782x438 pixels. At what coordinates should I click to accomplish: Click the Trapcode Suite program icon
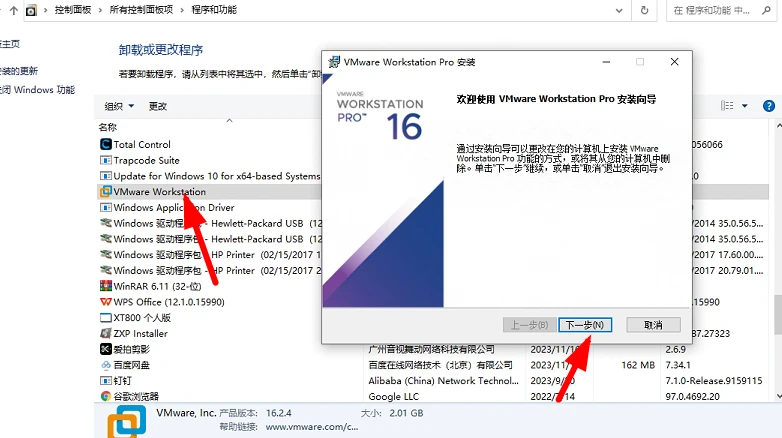106,161
